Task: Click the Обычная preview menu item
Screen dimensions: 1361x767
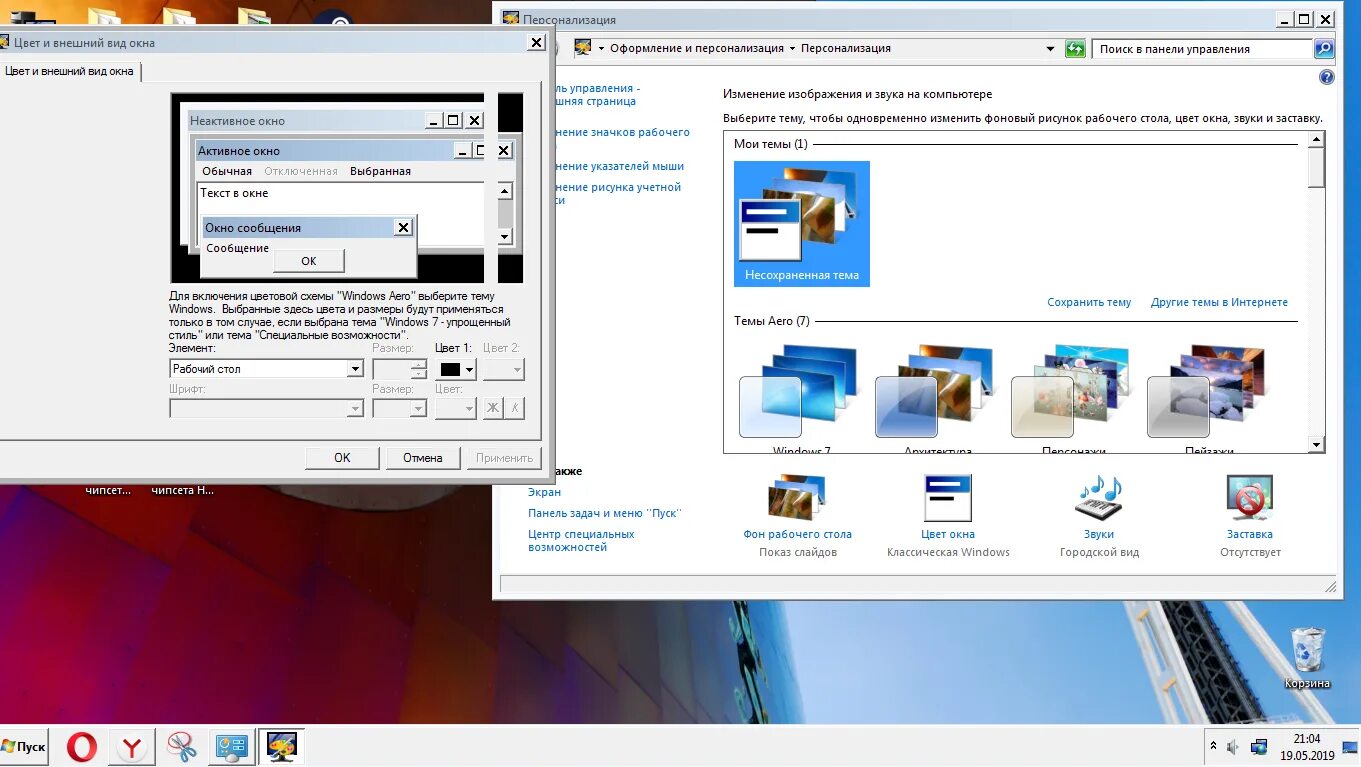Action: [x=227, y=171]
